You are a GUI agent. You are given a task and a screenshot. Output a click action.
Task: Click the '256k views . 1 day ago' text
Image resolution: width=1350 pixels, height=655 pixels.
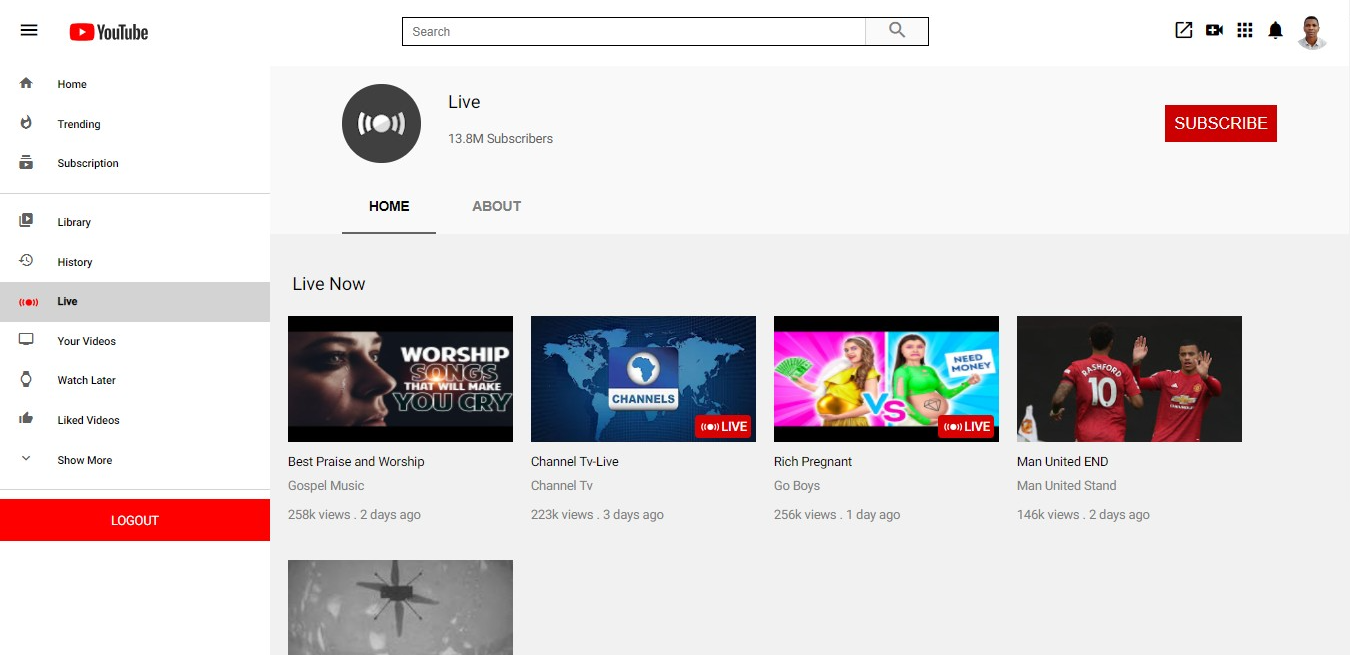point(837,515)
